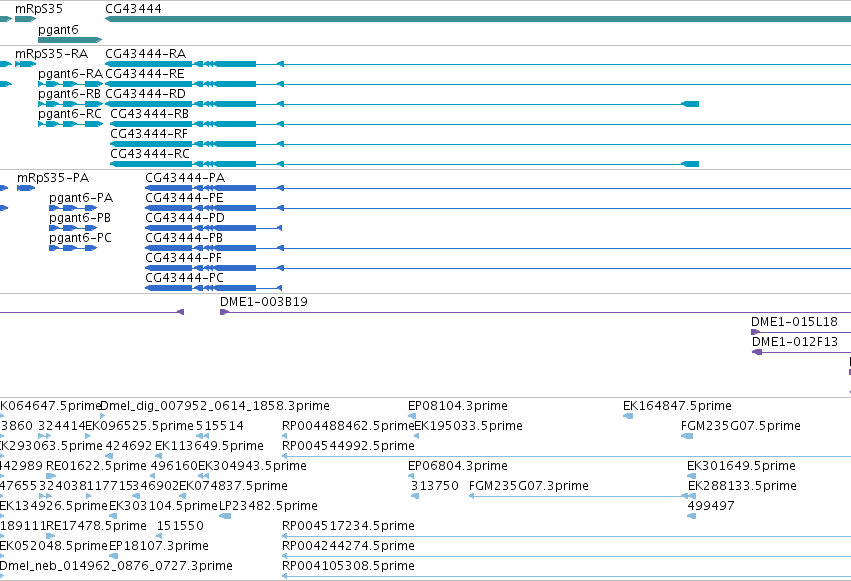Click clone DME1-015L18
The width and height of the screenshot is (851, 581).
point(795,322)
